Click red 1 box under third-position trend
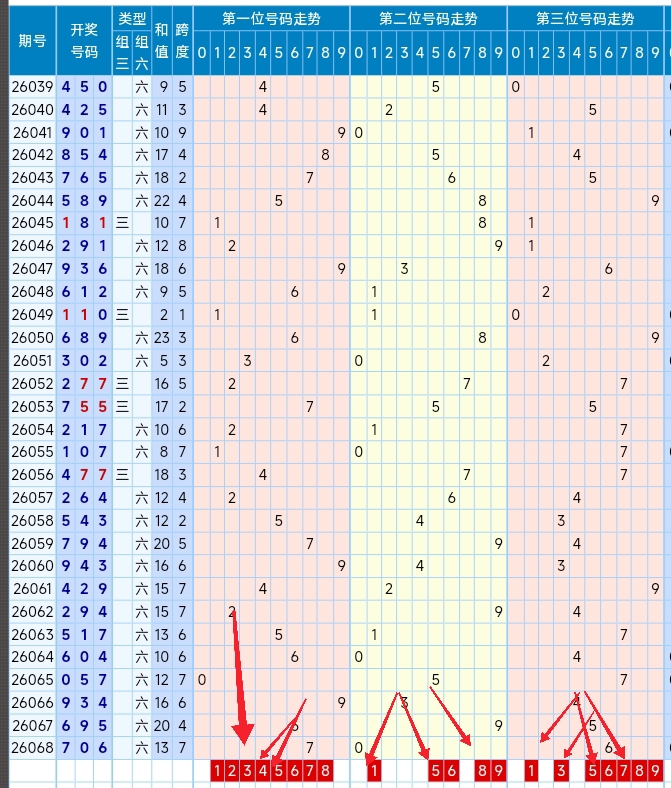671x788 pixels. point(531,770)
